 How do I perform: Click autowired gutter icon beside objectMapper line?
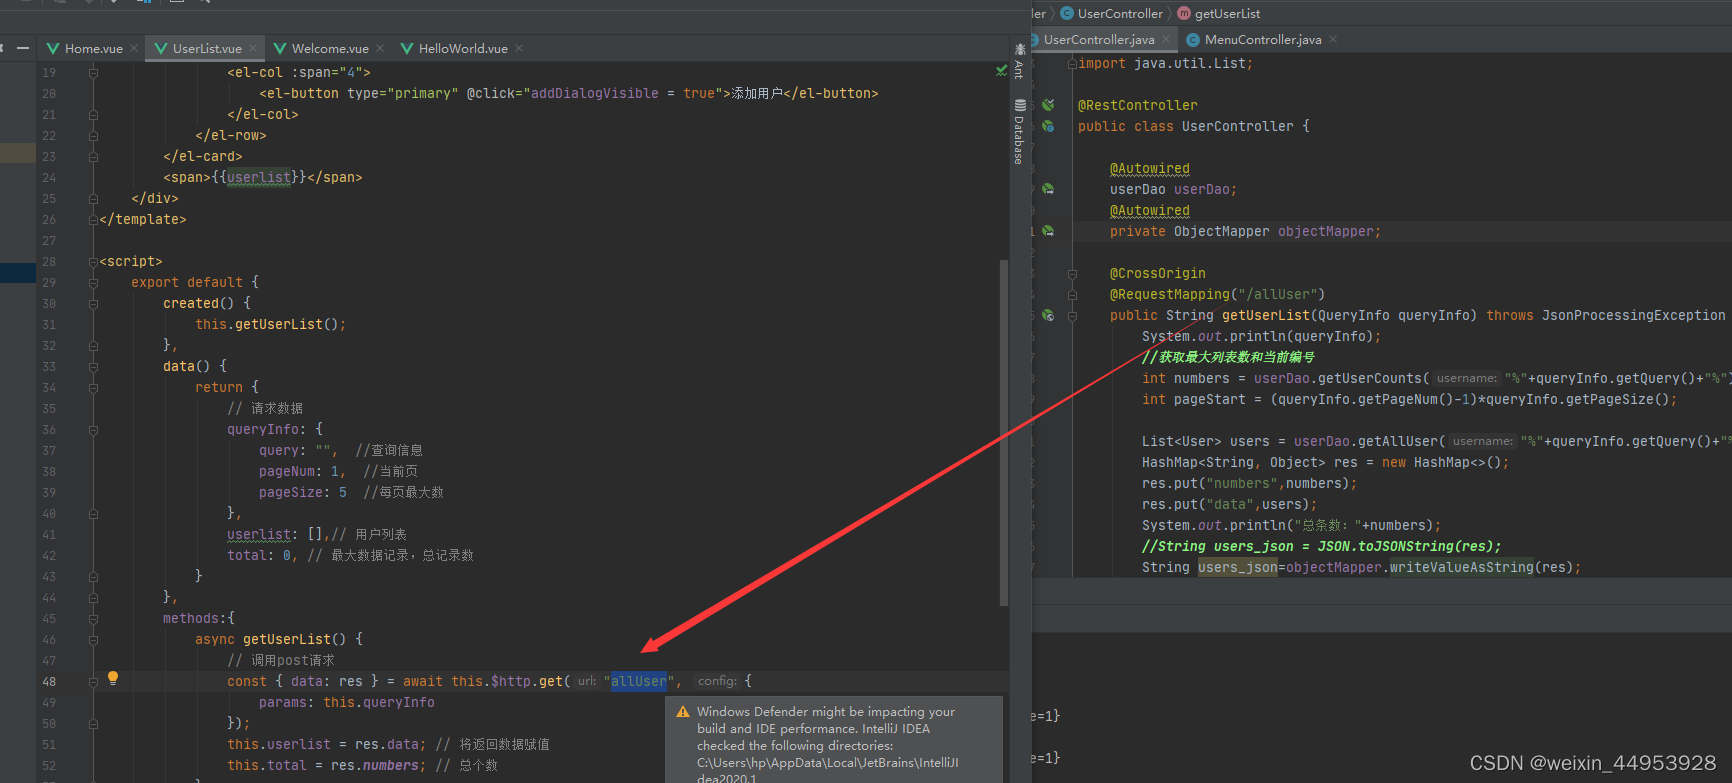(x=1048, y=231)
